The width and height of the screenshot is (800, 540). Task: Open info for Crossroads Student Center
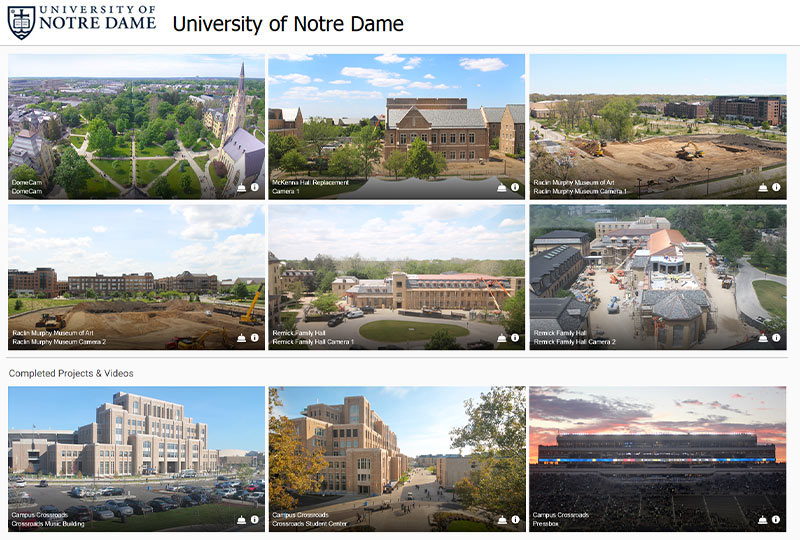515,520
